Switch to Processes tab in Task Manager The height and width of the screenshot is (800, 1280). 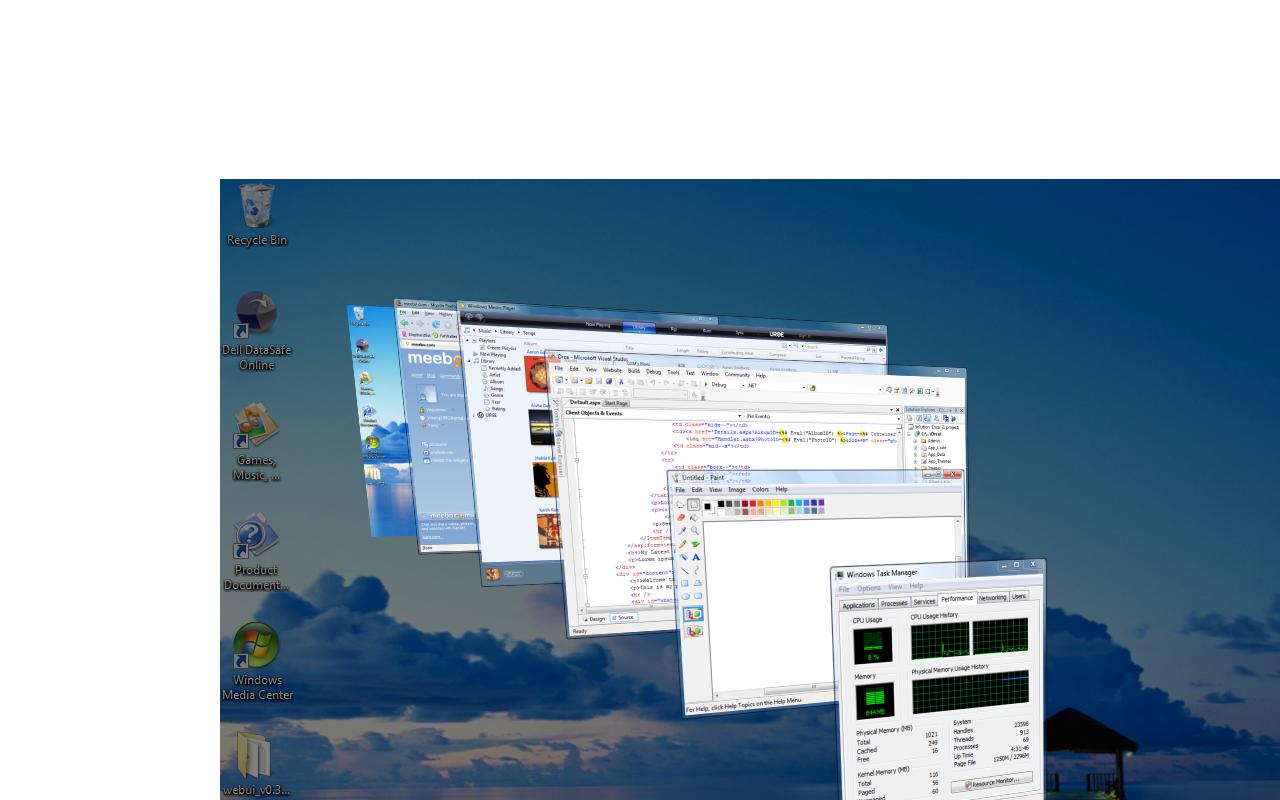point(894,603)
